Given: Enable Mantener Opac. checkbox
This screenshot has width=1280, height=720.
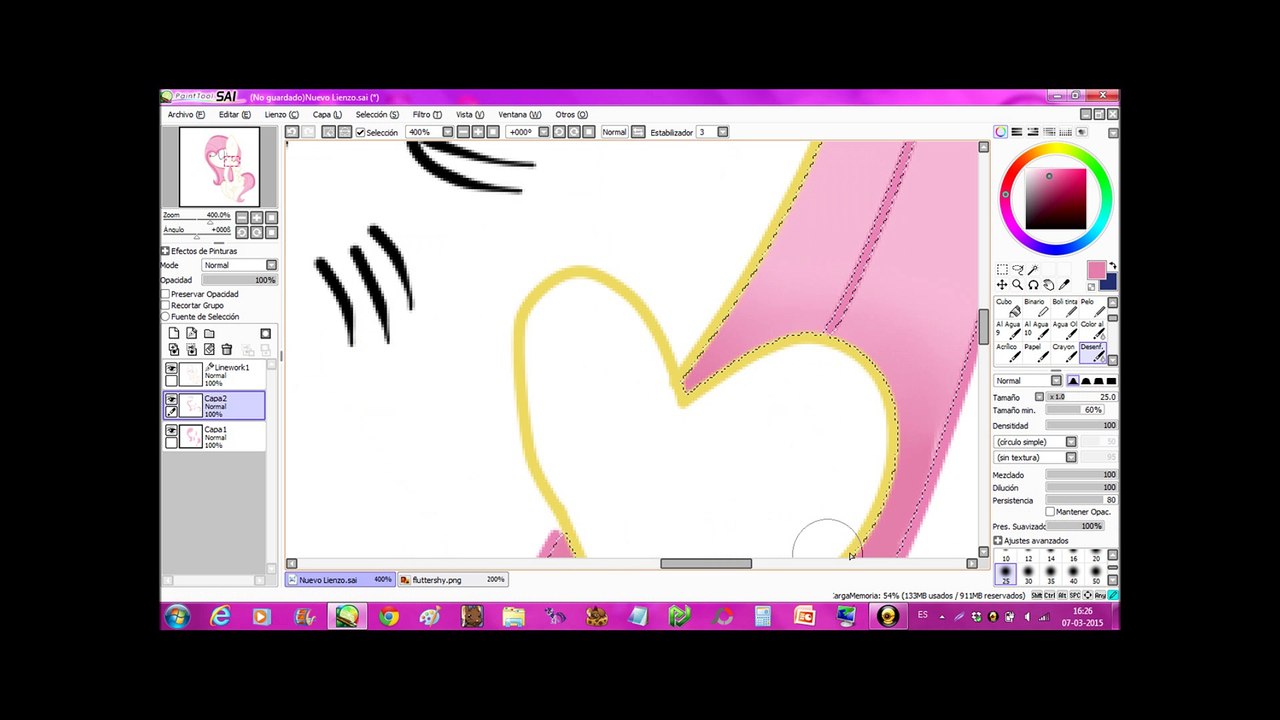Looking at the screenshot, I should 1050,512.
